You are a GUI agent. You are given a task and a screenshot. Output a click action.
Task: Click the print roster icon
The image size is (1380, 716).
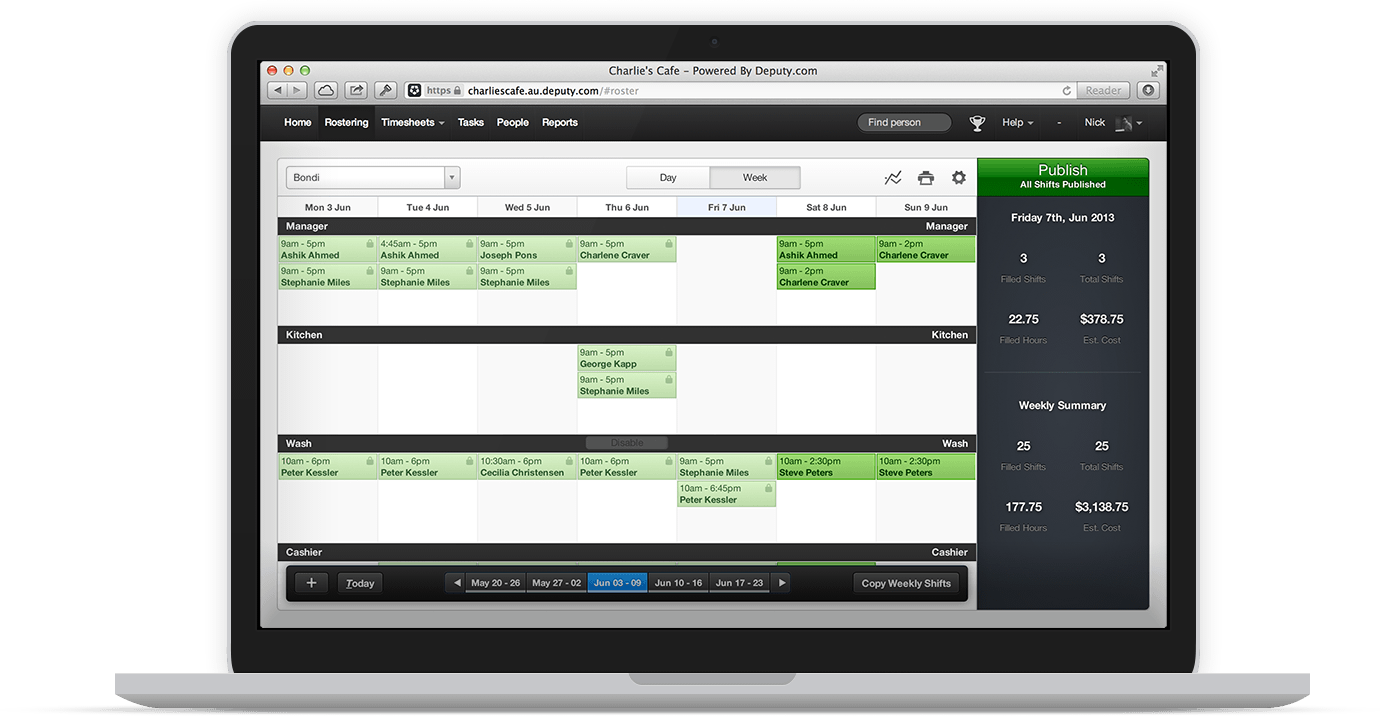point(926,178)
